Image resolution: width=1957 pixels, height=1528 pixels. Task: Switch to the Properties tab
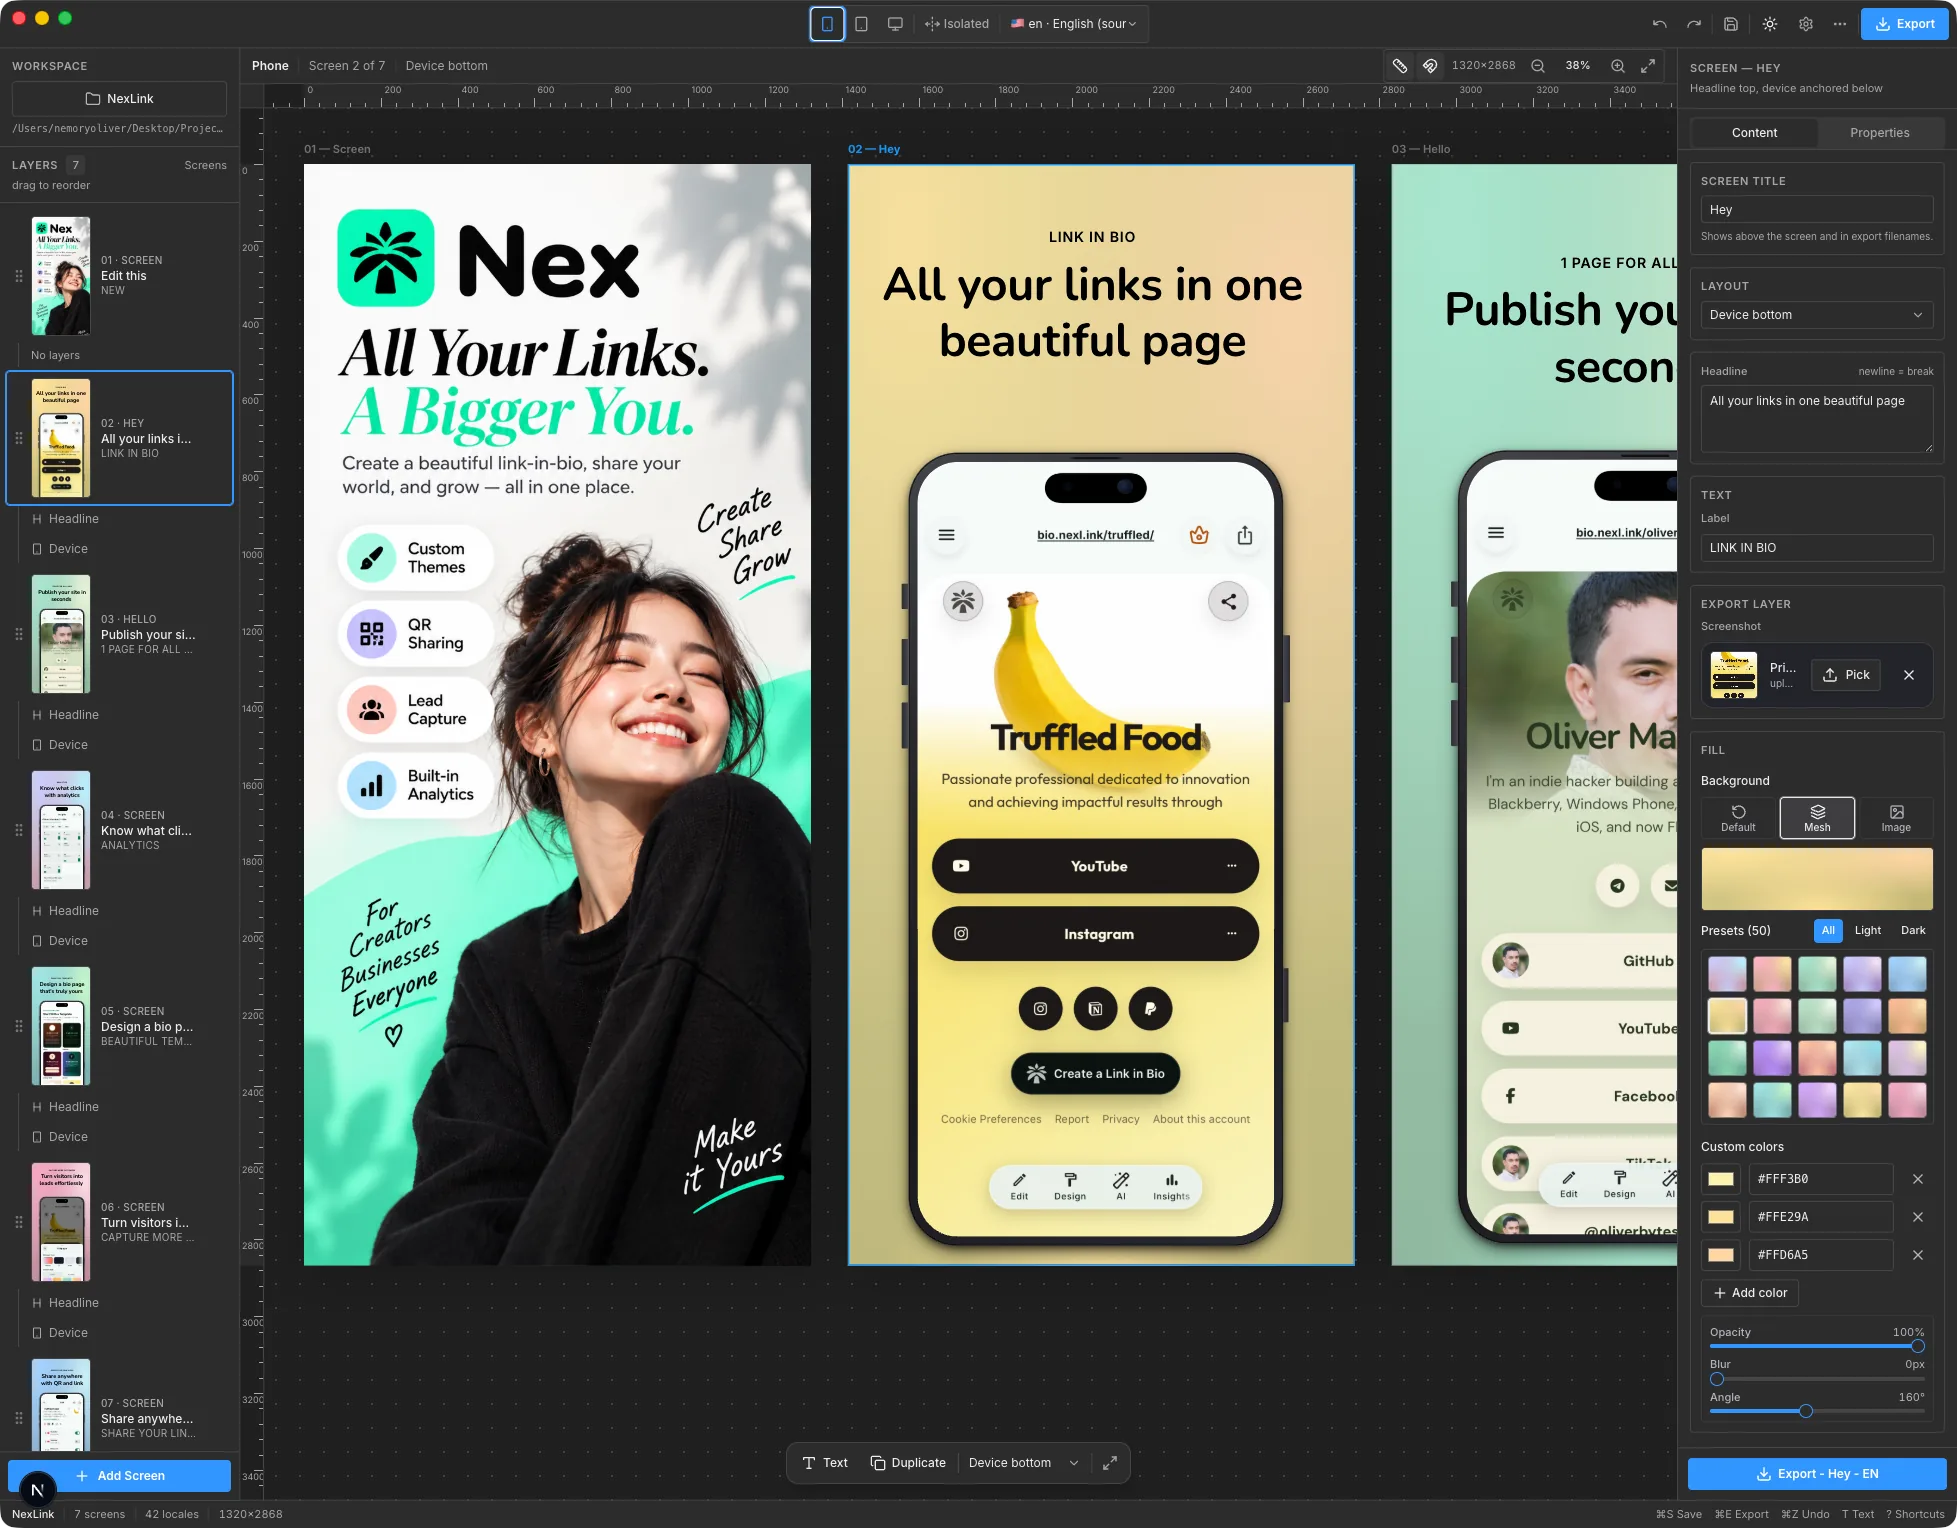point(1879,133)
